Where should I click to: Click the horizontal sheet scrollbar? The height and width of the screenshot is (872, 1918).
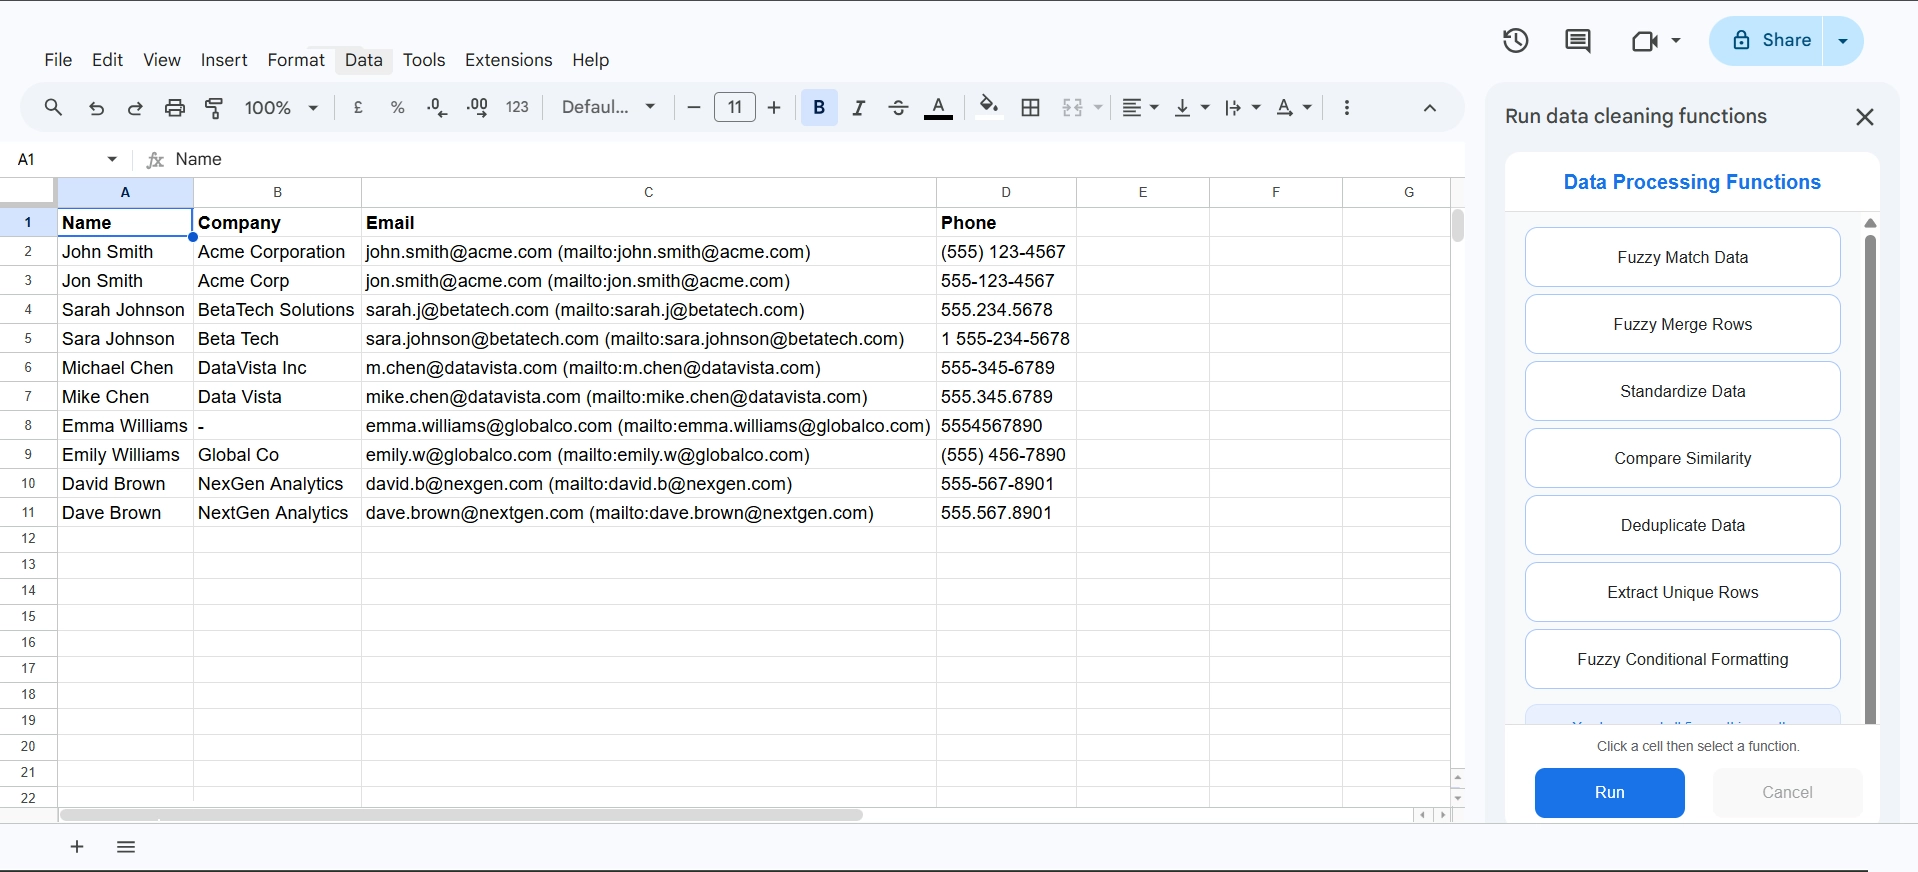point(461,815)
